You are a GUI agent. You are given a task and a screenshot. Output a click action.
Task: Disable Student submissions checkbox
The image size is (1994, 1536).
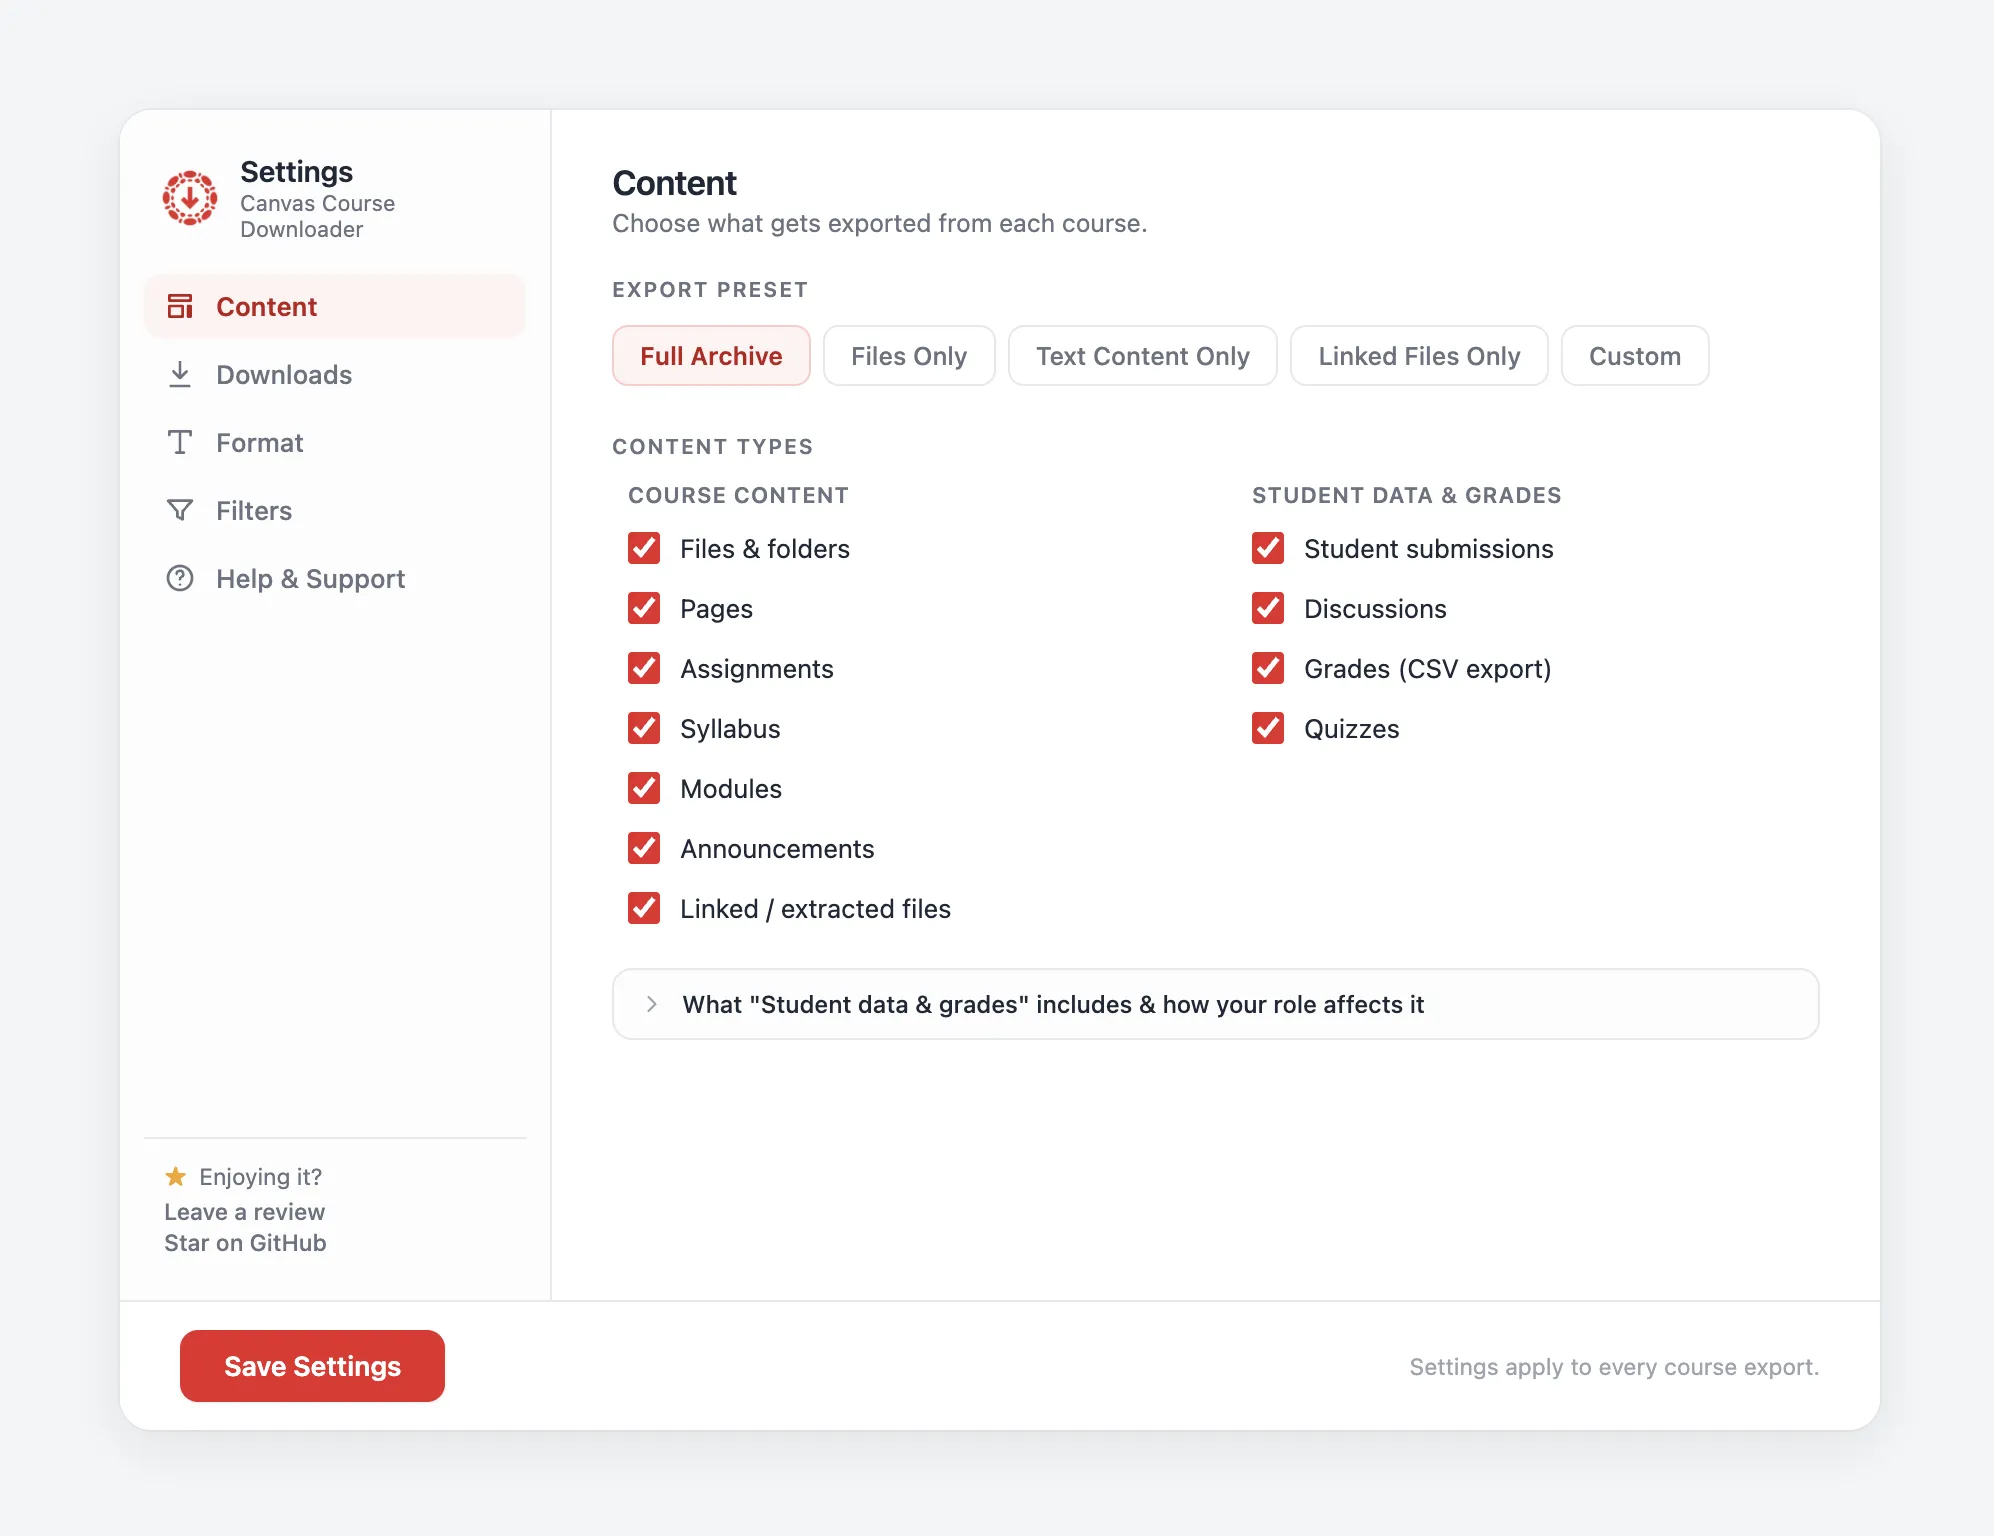[x=1268, y=548]
